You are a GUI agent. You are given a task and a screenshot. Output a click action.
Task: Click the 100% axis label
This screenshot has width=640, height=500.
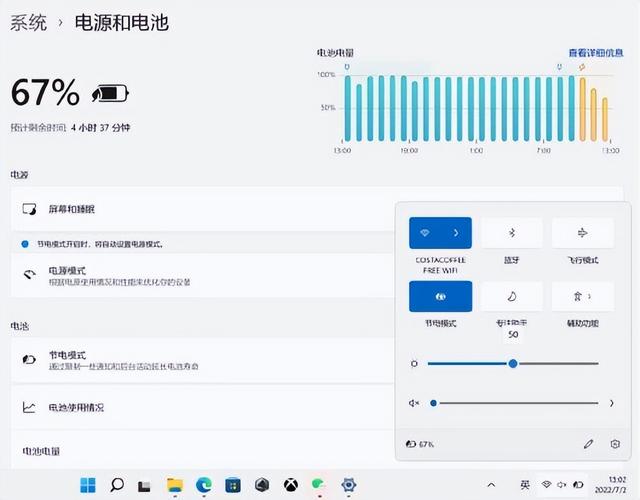click(326, 75)
